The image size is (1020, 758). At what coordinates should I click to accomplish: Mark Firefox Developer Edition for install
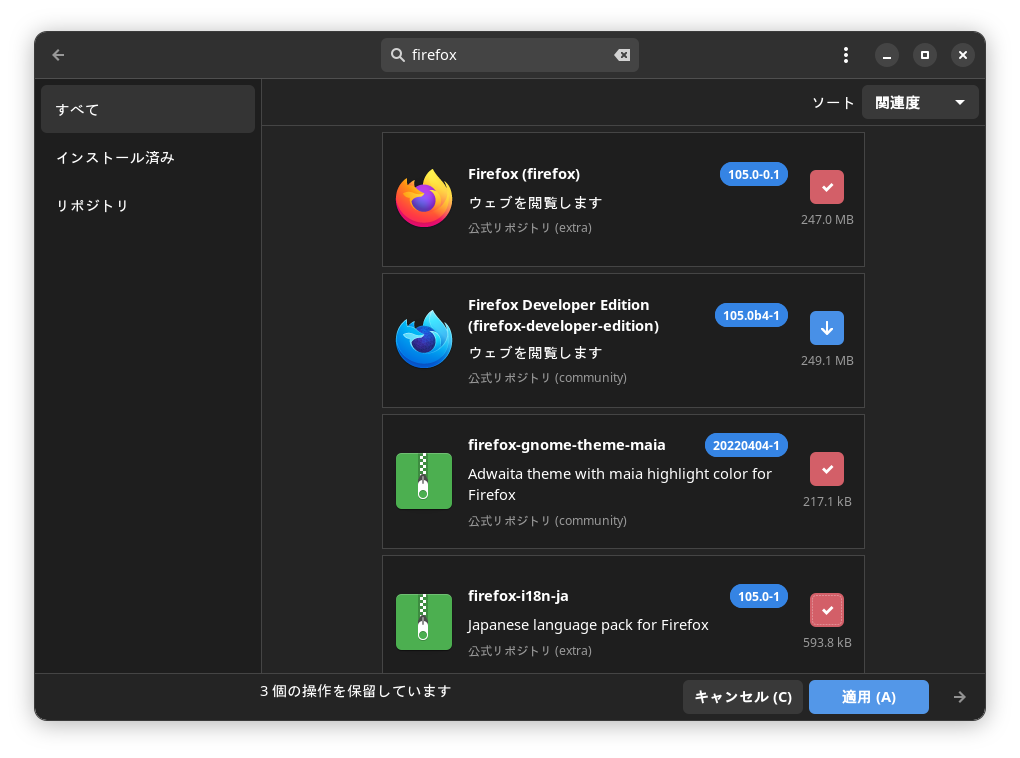coord(827,328)
